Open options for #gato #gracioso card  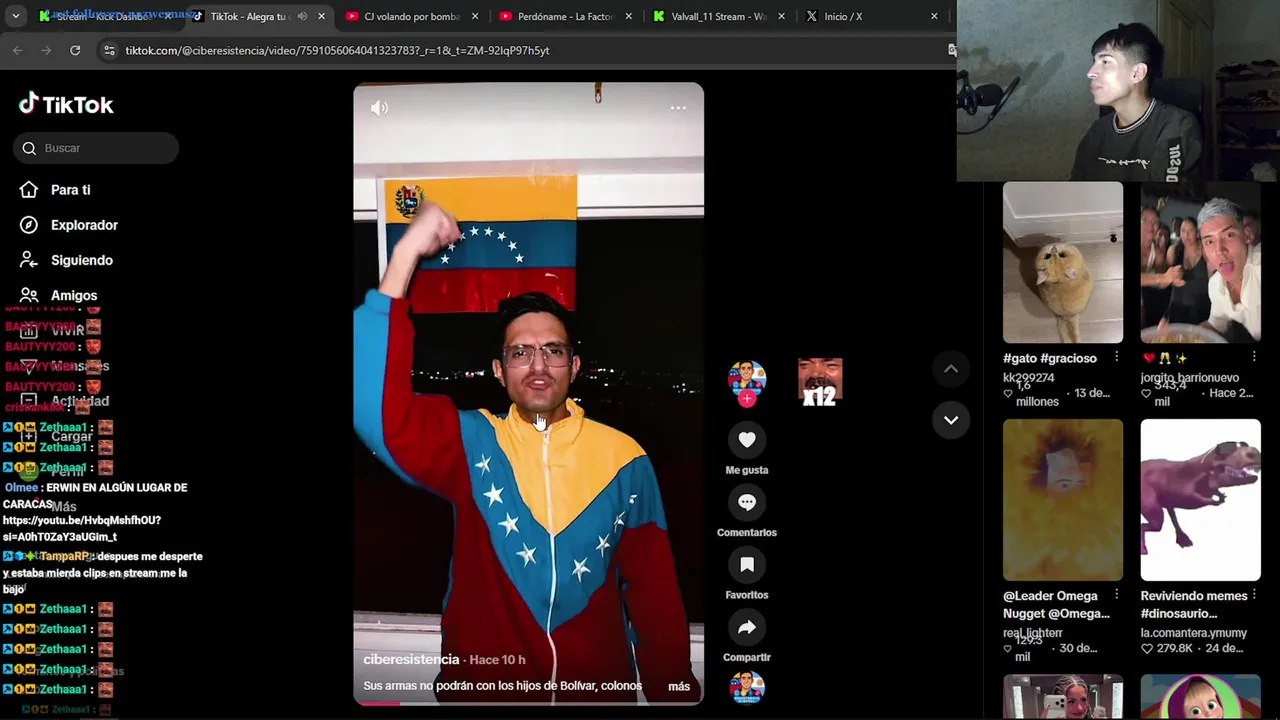[1117, 357]
